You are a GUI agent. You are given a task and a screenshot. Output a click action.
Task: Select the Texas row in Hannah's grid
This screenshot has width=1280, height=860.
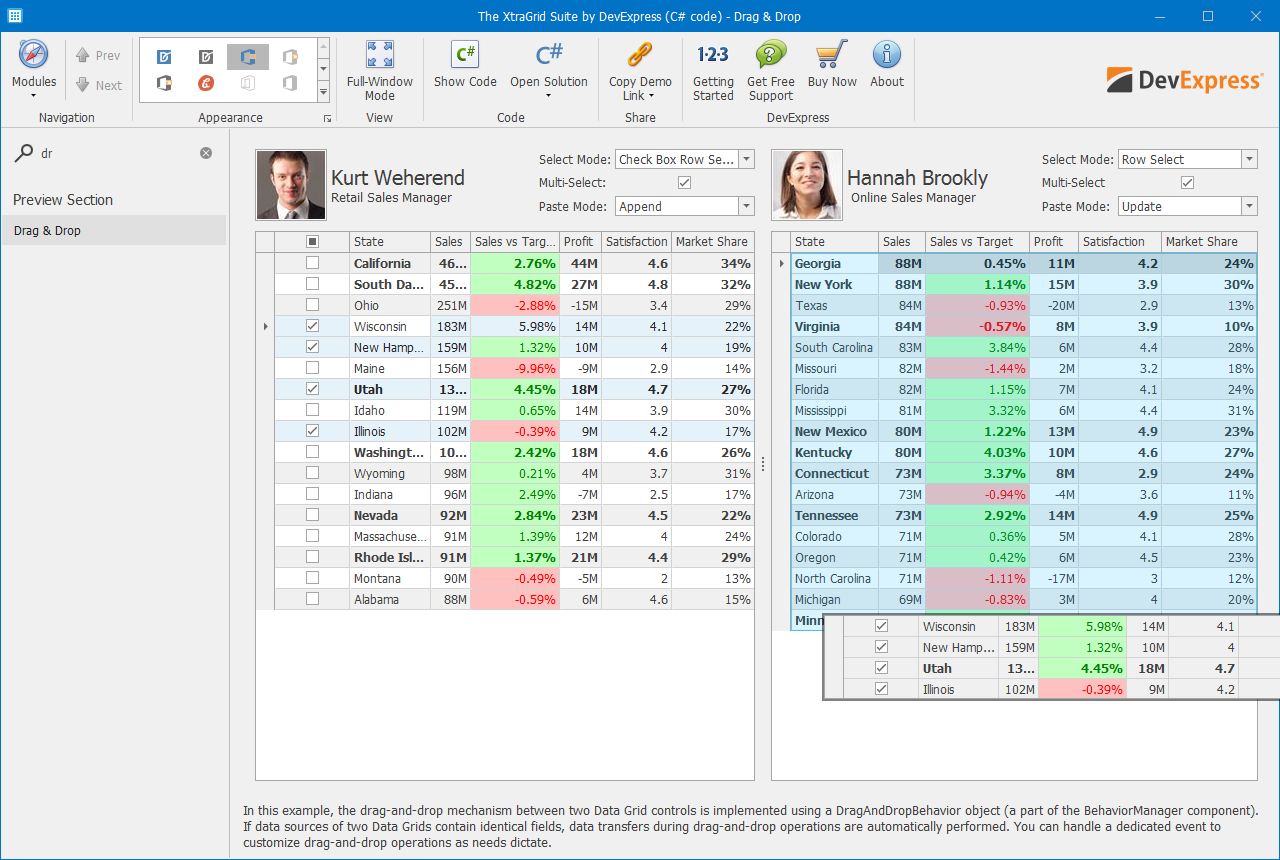tap(1023, 305)
